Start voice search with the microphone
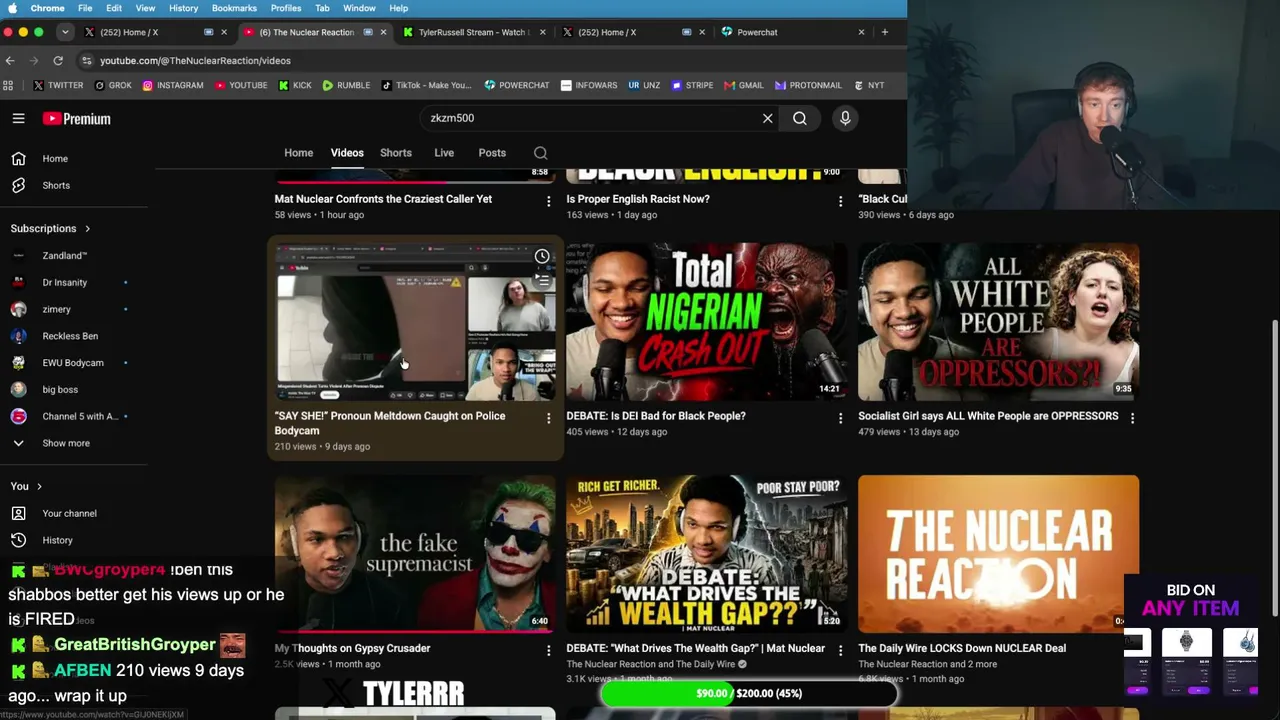The width and height of the screenshot is (1280, 720). tap(845, 118)
